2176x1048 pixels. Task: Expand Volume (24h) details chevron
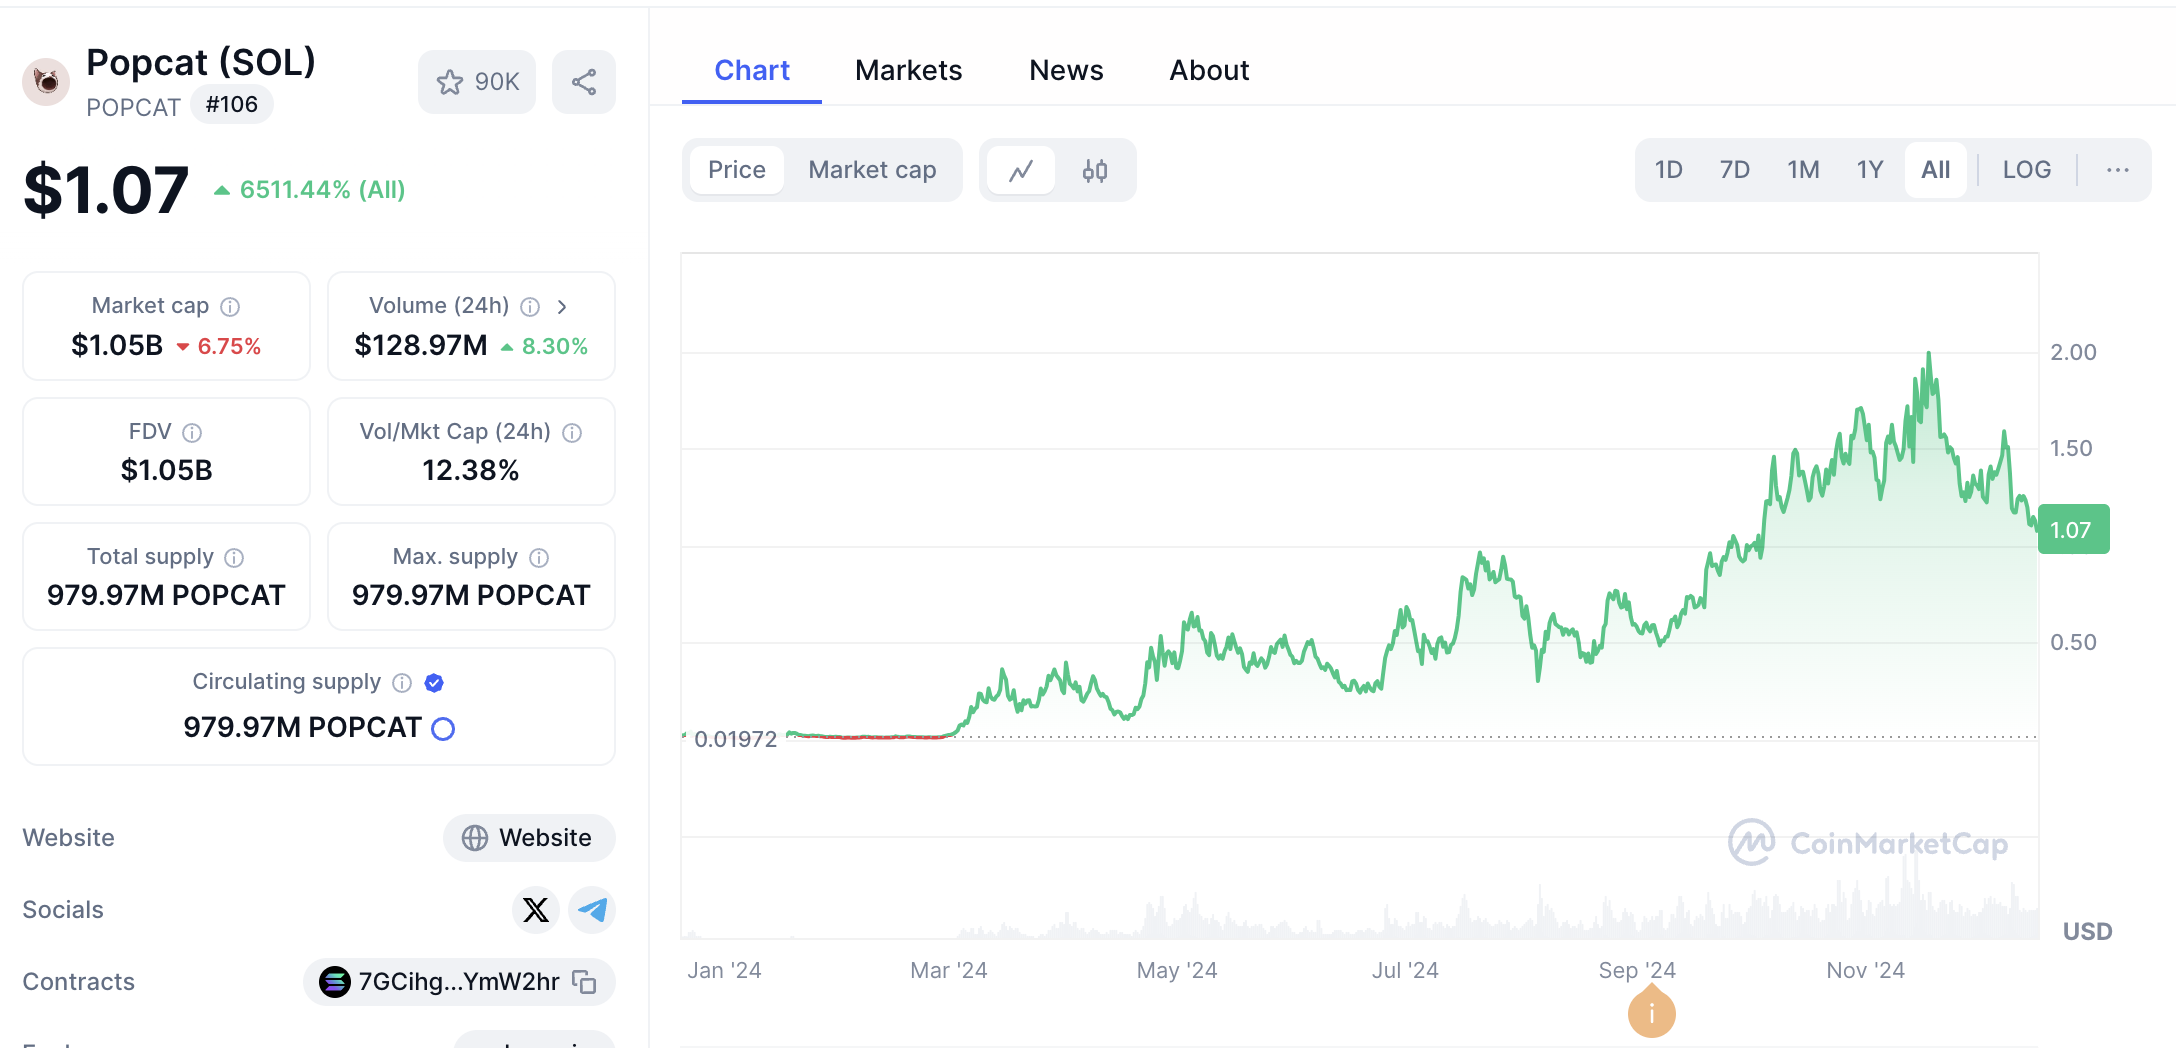coord(562,306)
